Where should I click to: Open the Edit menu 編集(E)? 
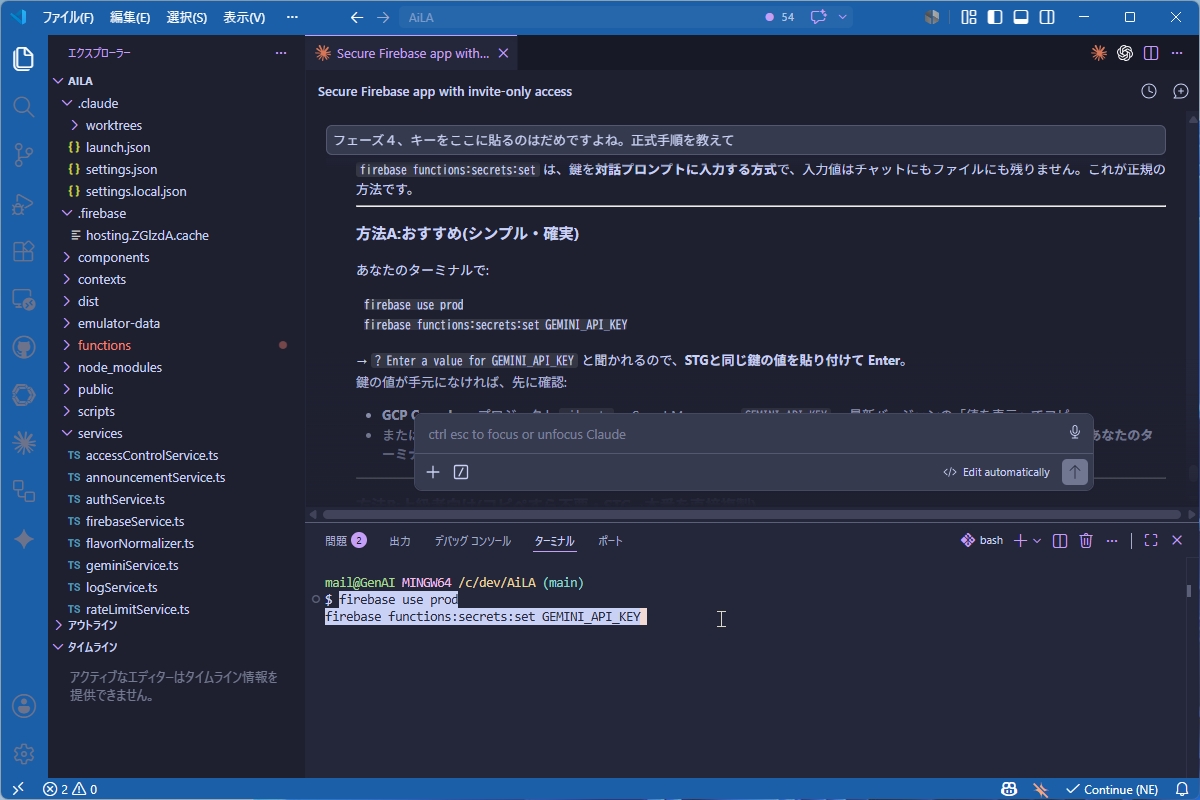[130, 17]
